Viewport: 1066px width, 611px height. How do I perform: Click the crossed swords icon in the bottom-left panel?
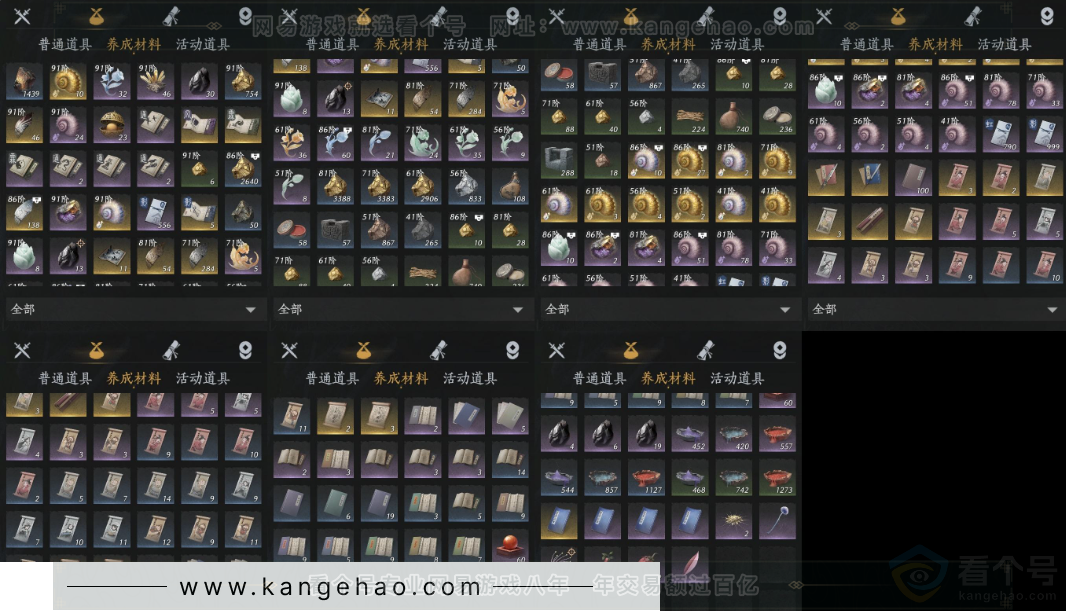[22, 351]
